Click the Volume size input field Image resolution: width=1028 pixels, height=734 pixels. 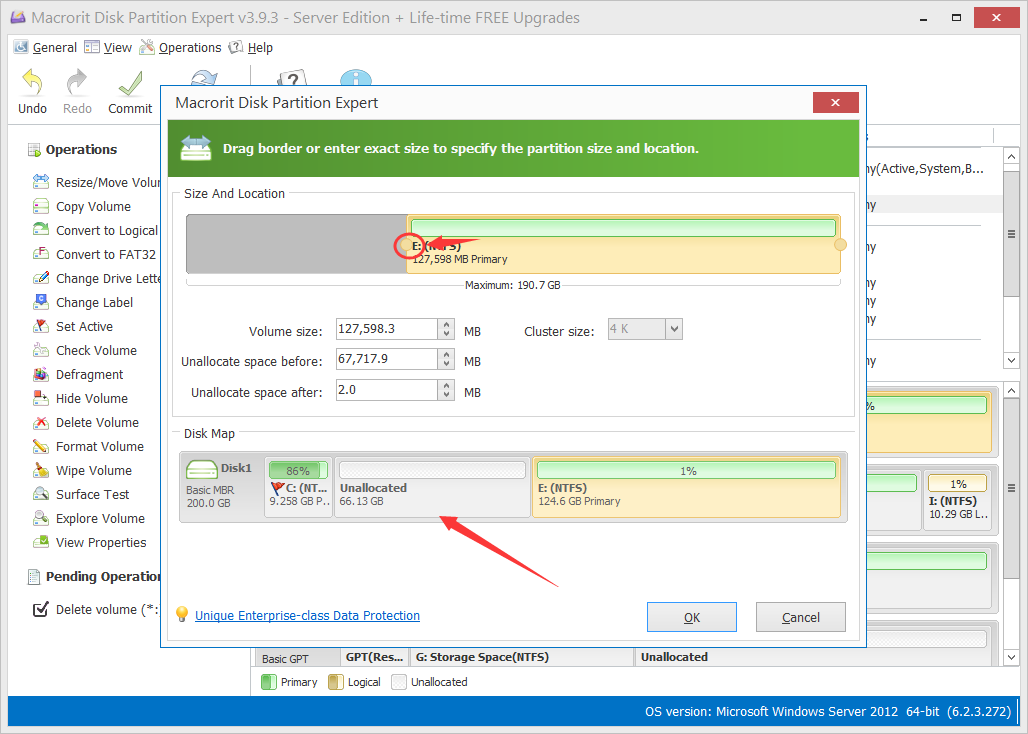(387, 329)
